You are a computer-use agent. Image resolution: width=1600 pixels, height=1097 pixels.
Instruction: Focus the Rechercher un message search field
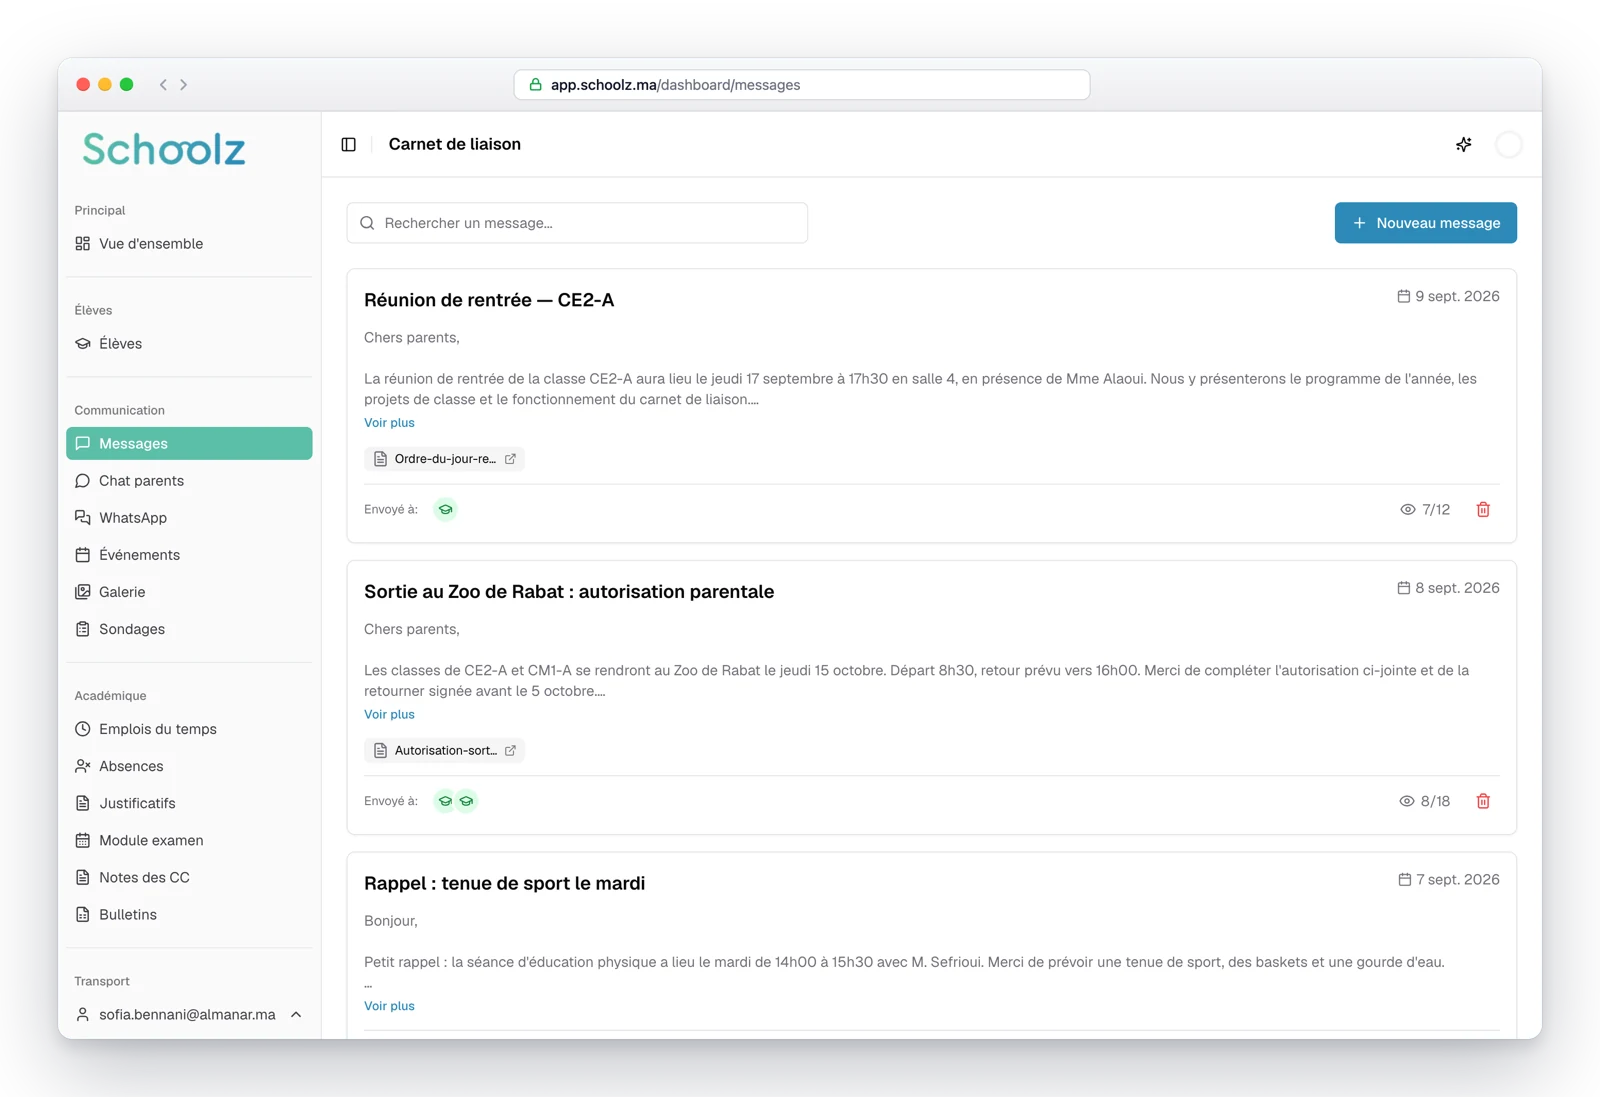[x=577, y=223]
